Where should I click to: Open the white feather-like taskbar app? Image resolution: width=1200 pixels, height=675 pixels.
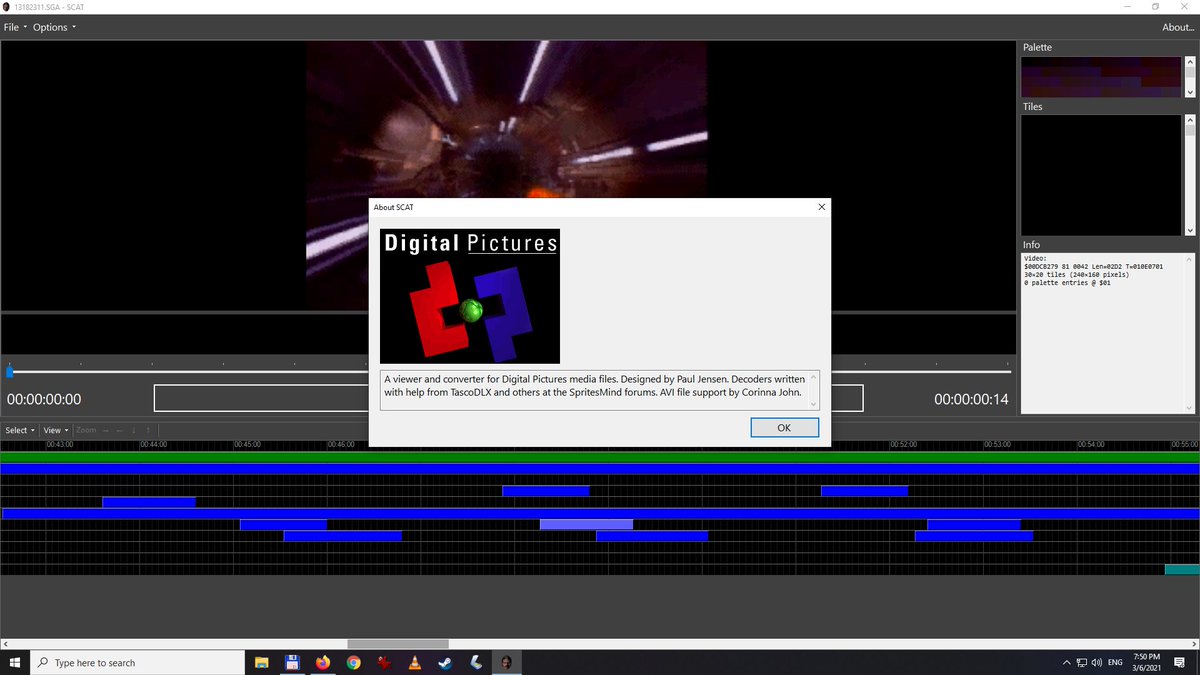pos(476,662)
